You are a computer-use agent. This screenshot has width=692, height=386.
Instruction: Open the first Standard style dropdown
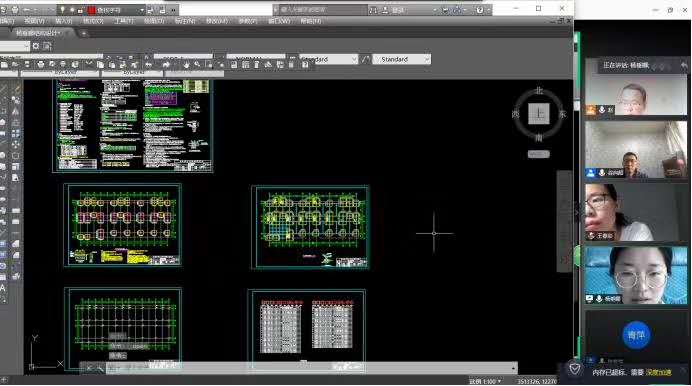[328, 59]
